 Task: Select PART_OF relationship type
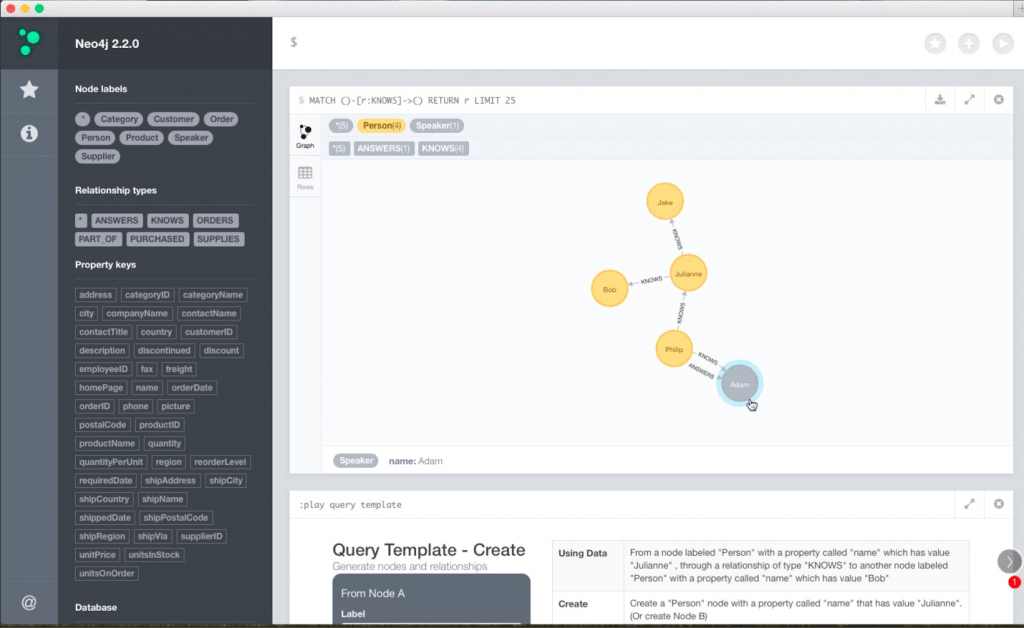tap(98, 239)
